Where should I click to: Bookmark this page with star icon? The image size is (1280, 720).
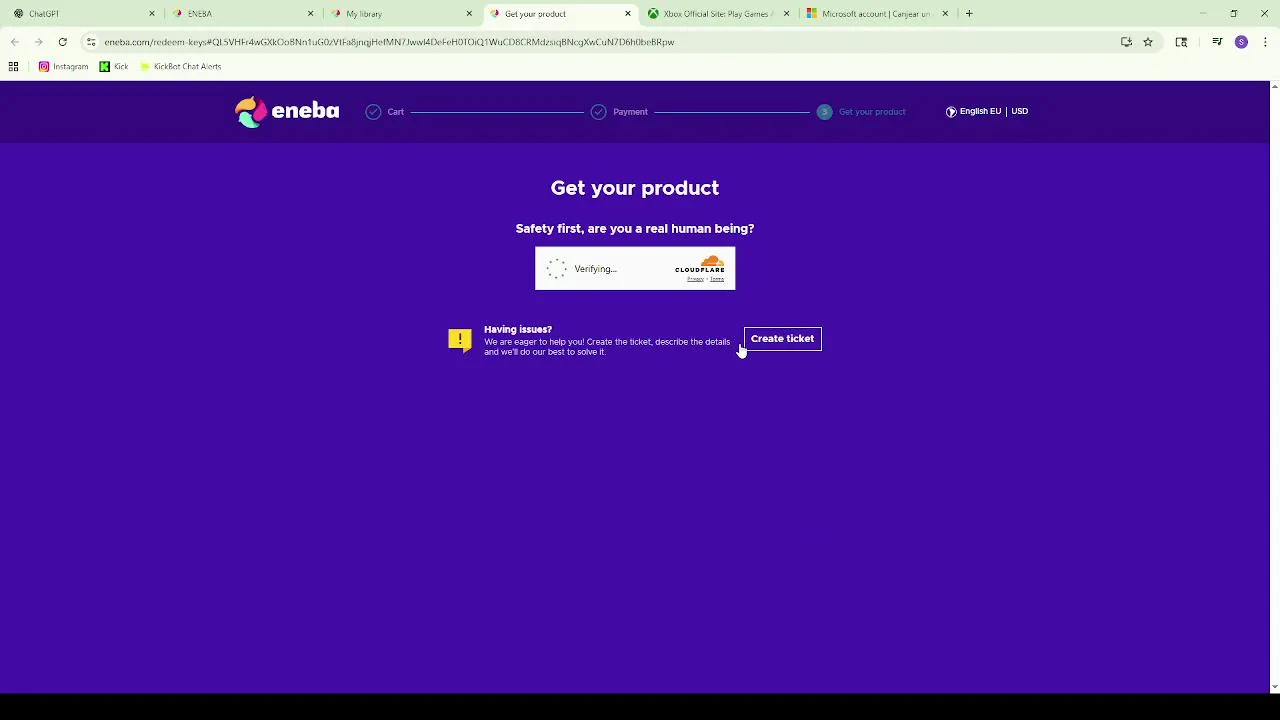point(1148,42)
